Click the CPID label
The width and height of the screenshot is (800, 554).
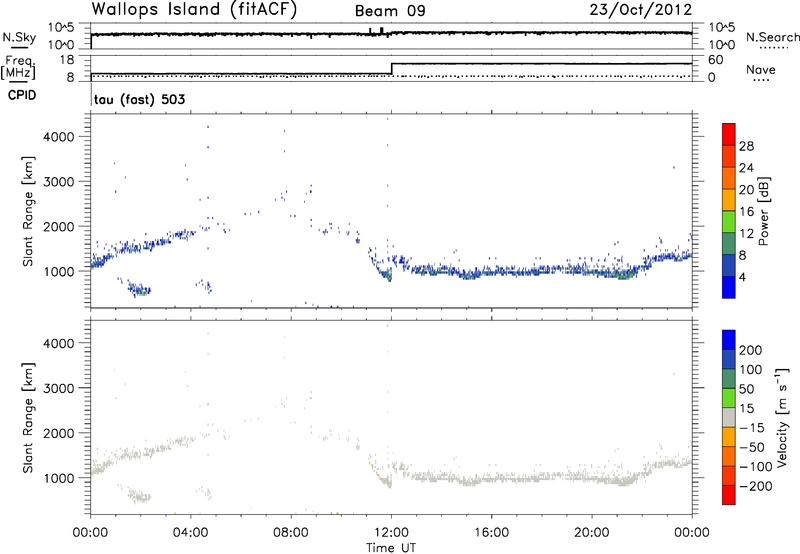(22, 95)
